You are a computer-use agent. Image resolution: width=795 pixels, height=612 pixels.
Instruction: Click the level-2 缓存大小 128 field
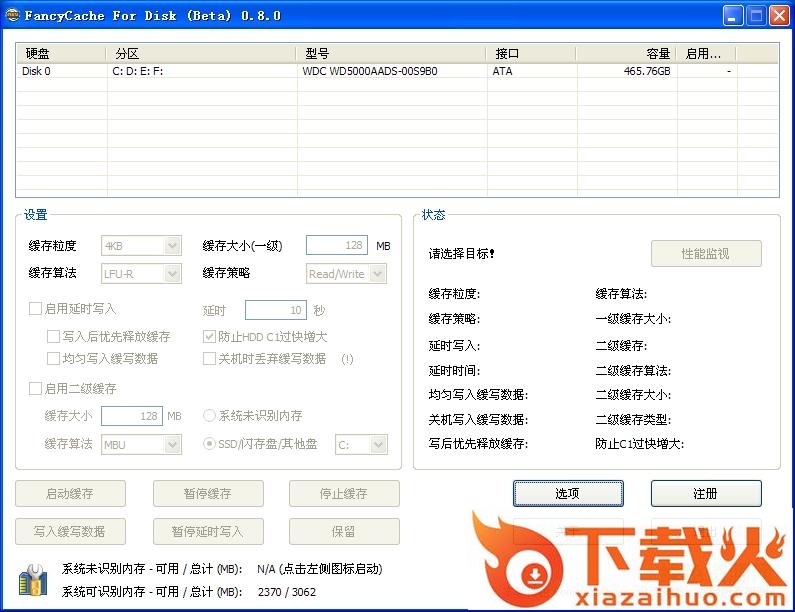tap(132, 416)
